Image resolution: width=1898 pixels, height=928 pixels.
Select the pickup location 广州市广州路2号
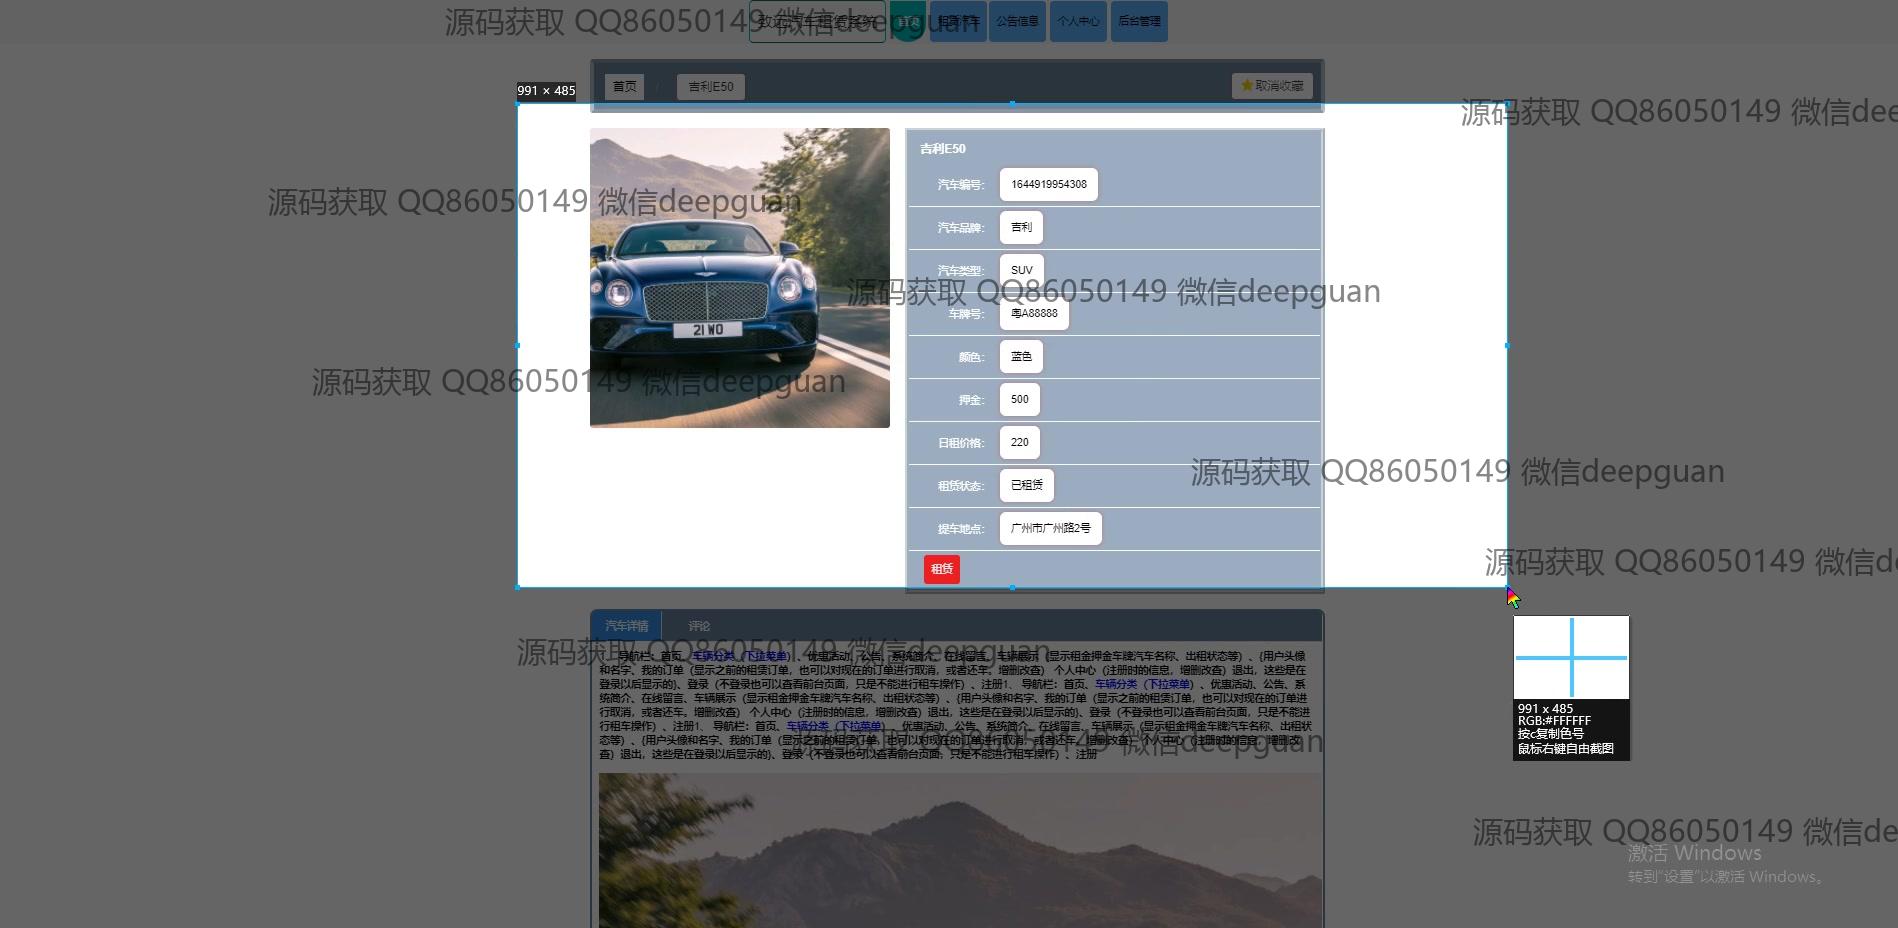coord(1051,528)
